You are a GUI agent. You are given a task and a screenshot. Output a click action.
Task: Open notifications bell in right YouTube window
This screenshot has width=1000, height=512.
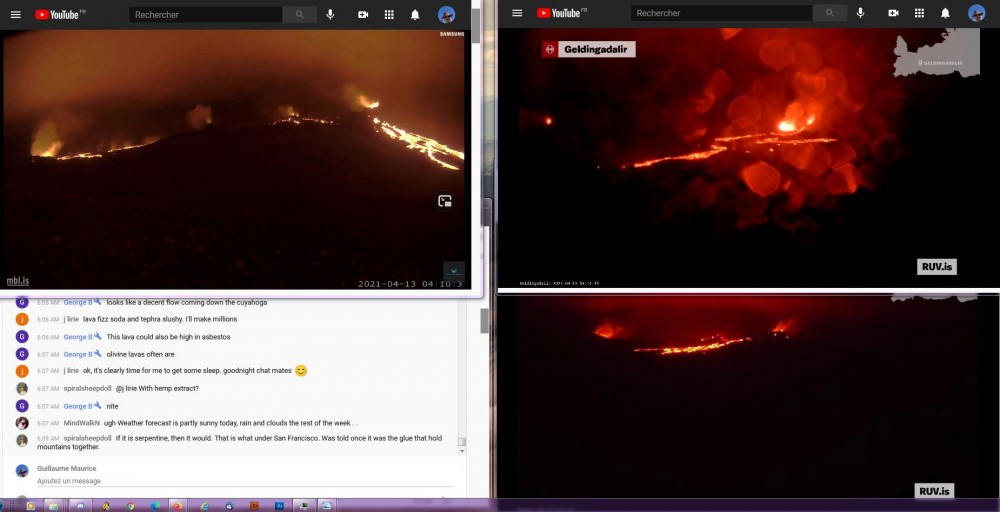[x=945, y=13]
